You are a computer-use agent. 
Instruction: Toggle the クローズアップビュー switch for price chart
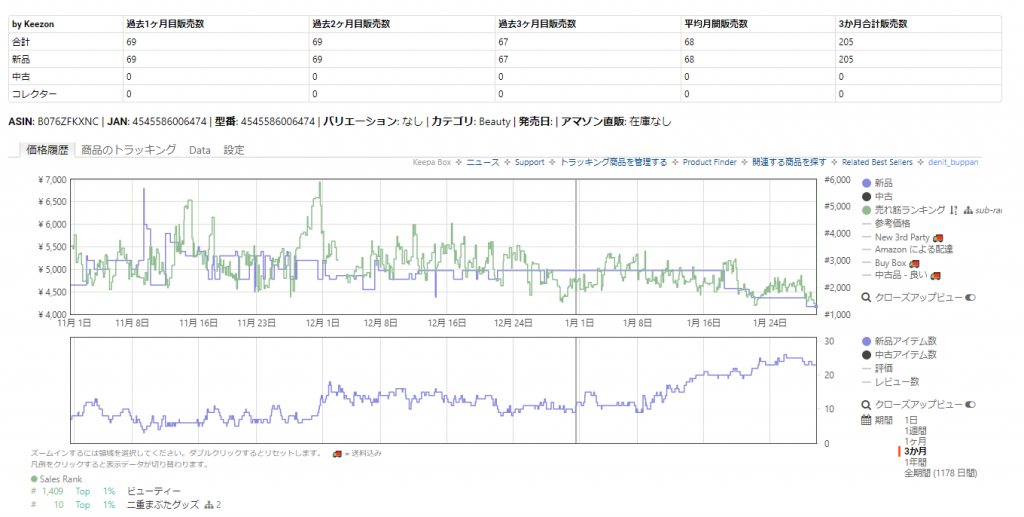click(x=971, y=297)
